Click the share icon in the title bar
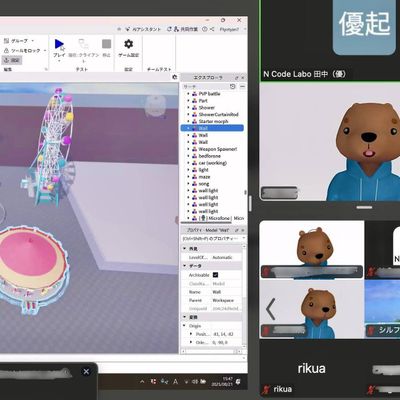 pos(212,29)
